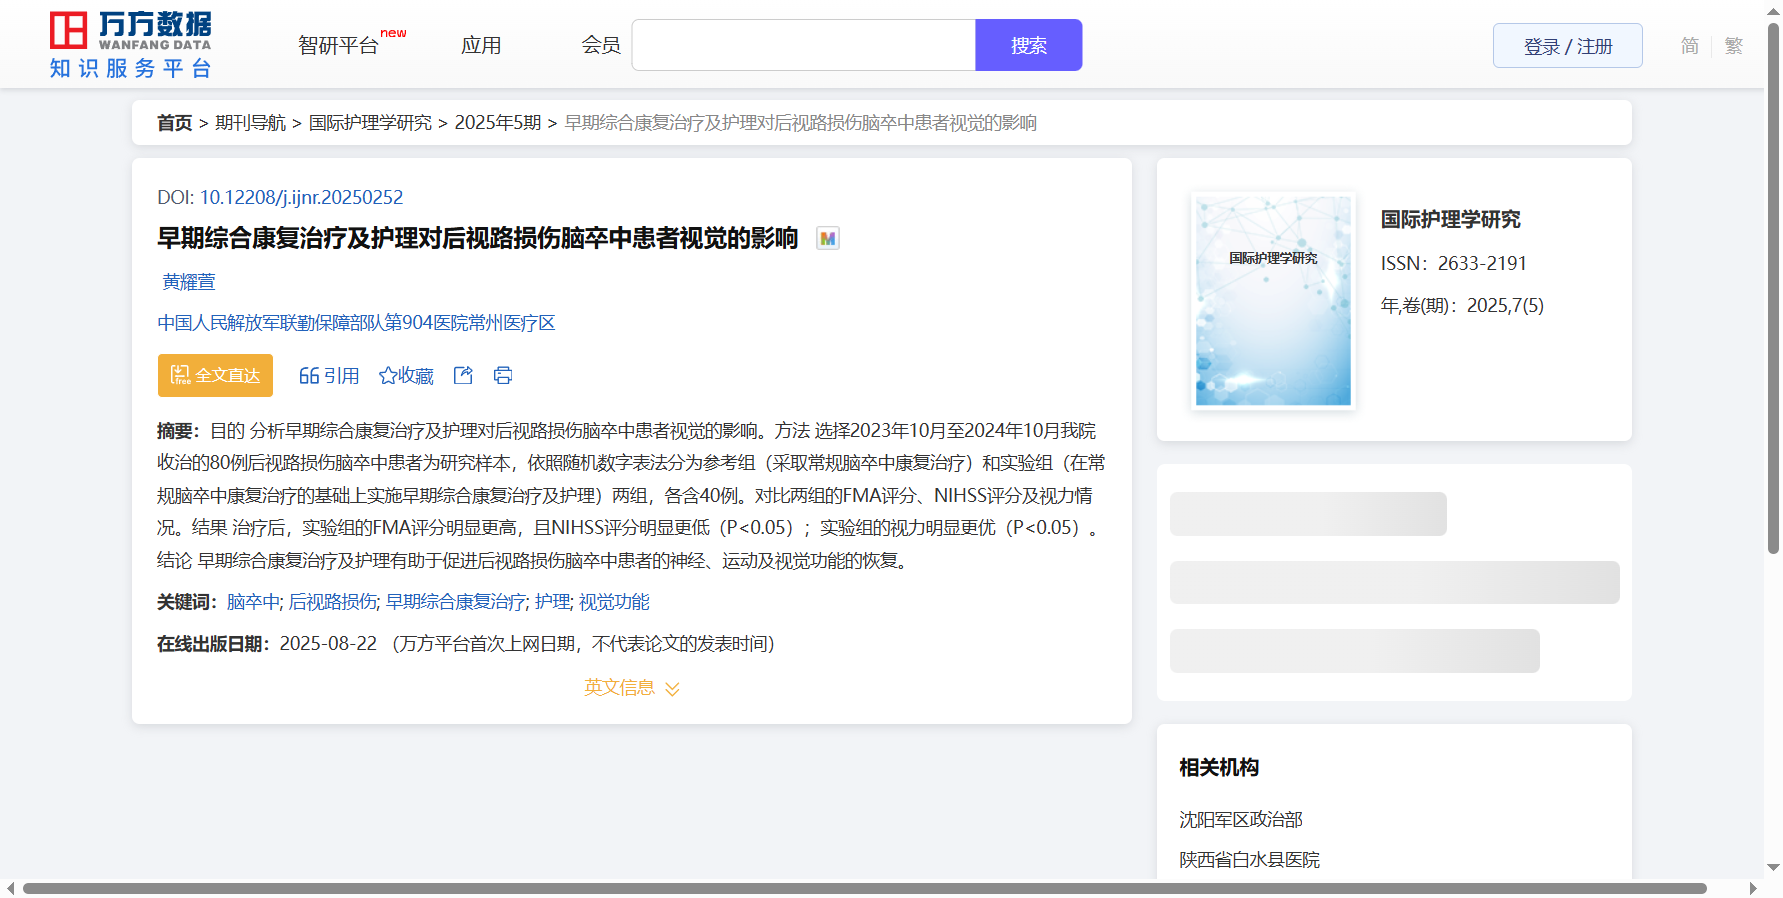1783x898 pixels.
Task: Click the share icon under the affiliation
Action: coord(463,375)
